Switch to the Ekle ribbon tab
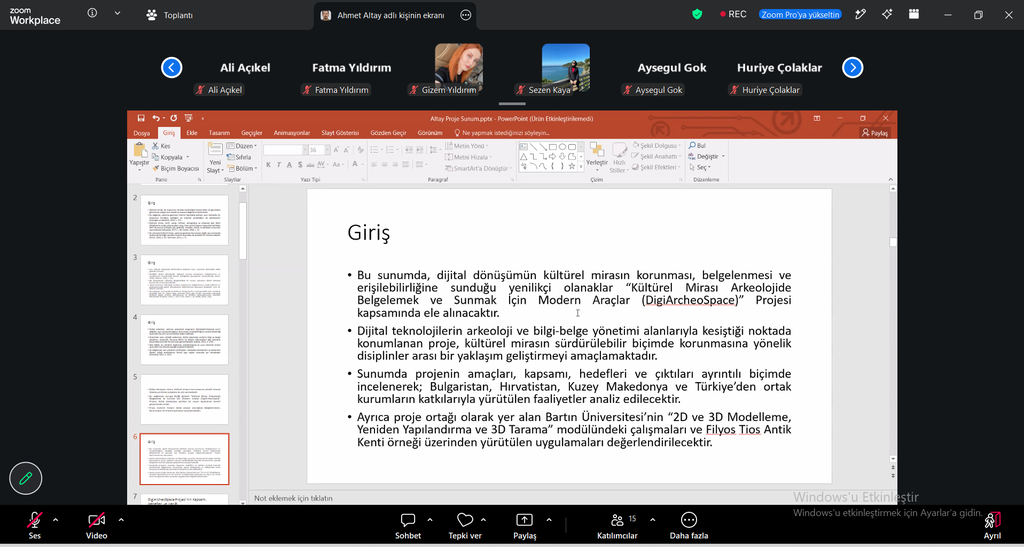 [191, 133]
